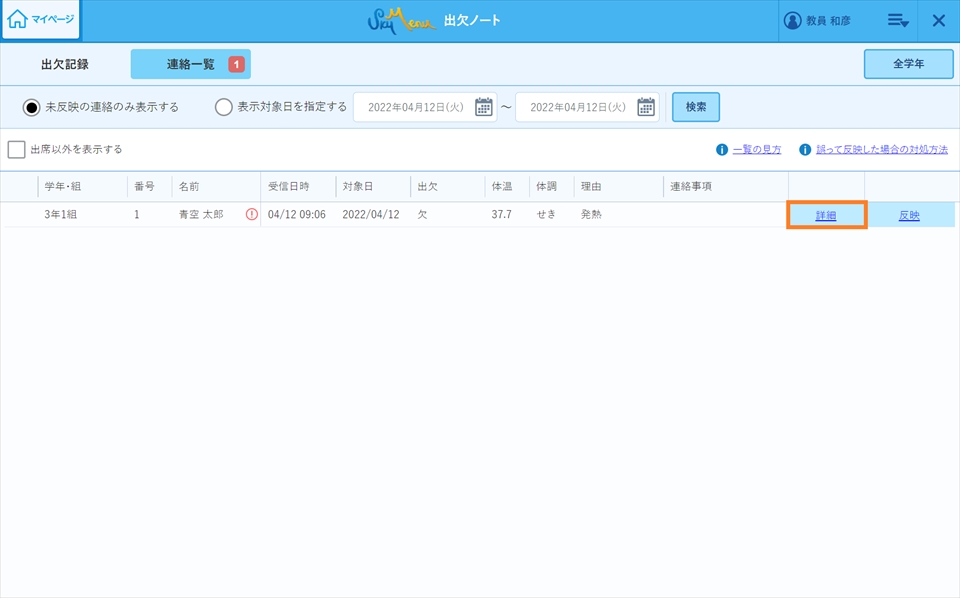Expand the hamburger menu dropdown

897,20
